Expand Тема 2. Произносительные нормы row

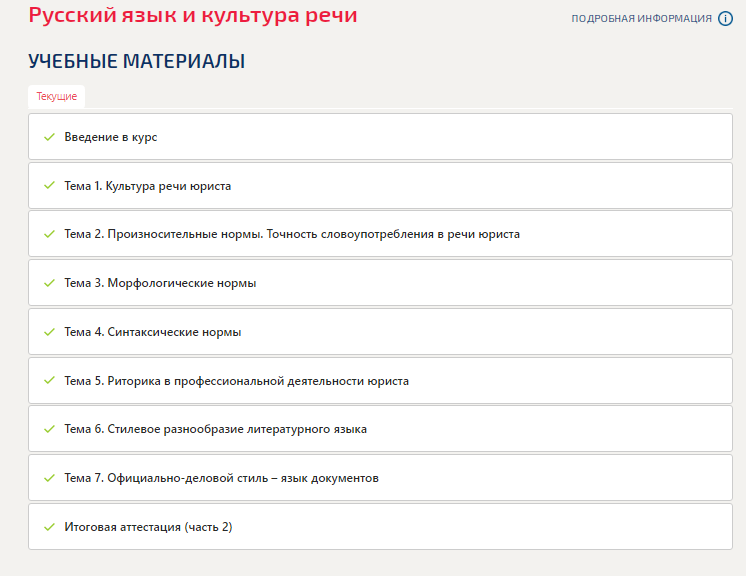pos(380,234)
